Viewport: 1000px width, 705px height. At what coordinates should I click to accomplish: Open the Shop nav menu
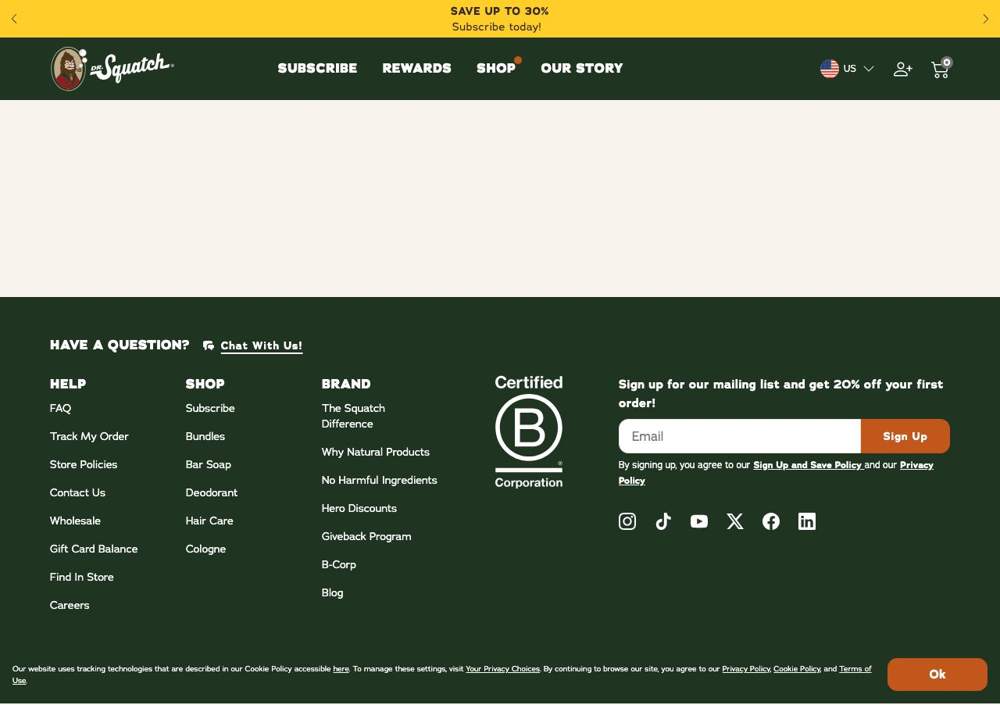point(496,68)
